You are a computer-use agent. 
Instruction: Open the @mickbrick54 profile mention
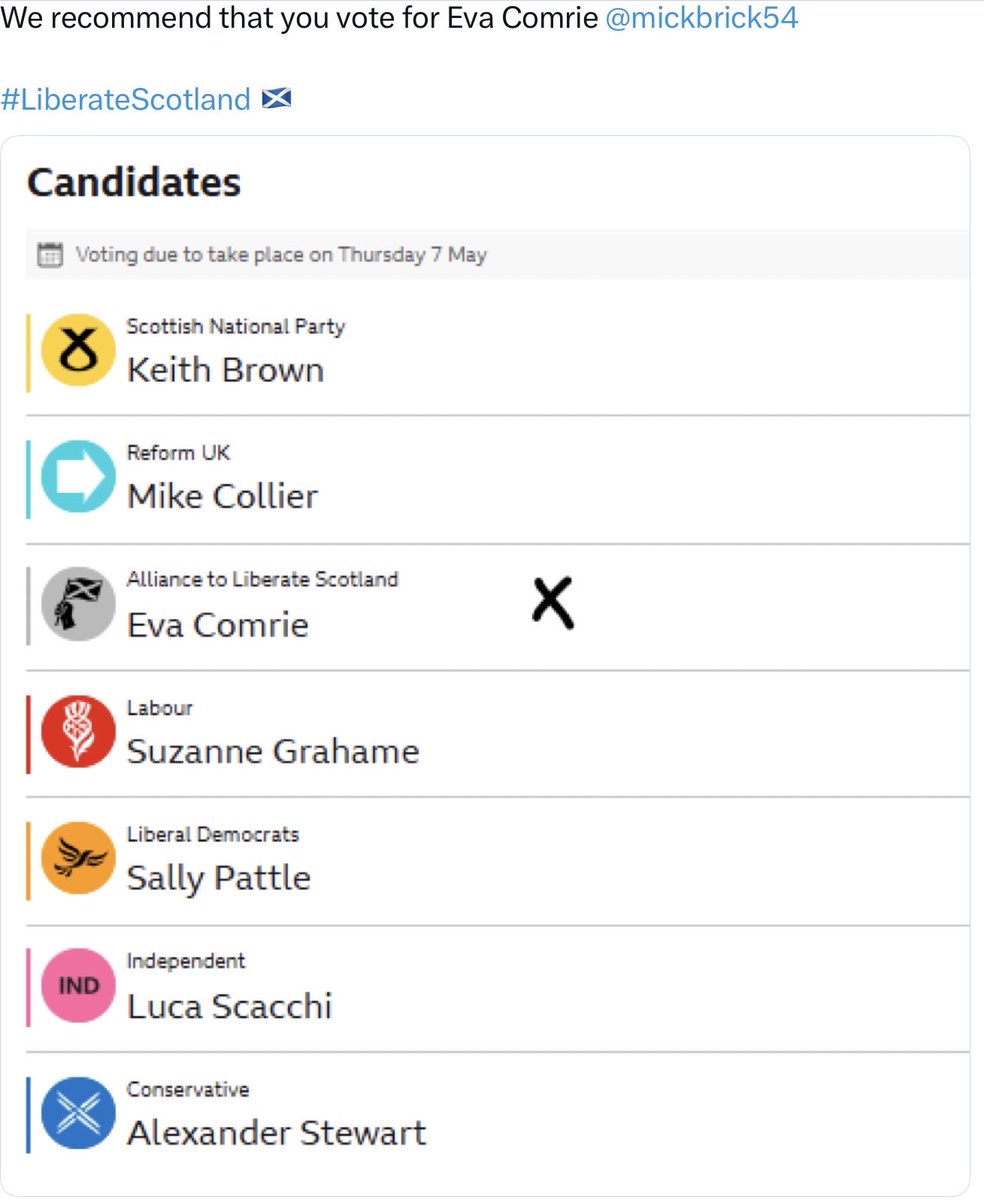(702, 18)
